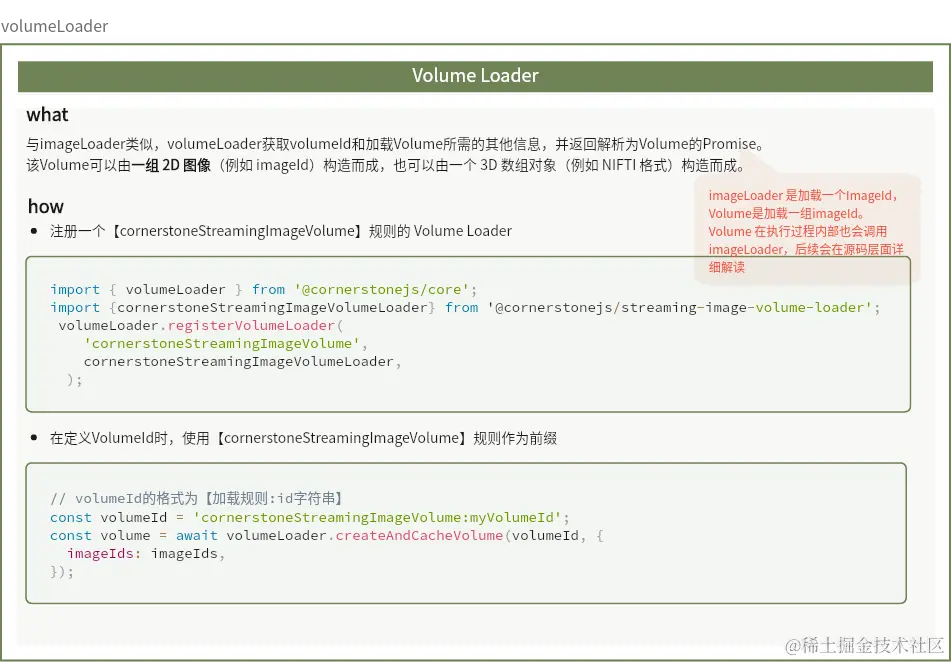Click the red note line "imageLoader 是加载一个ImageId，"

tap(803, 195)
